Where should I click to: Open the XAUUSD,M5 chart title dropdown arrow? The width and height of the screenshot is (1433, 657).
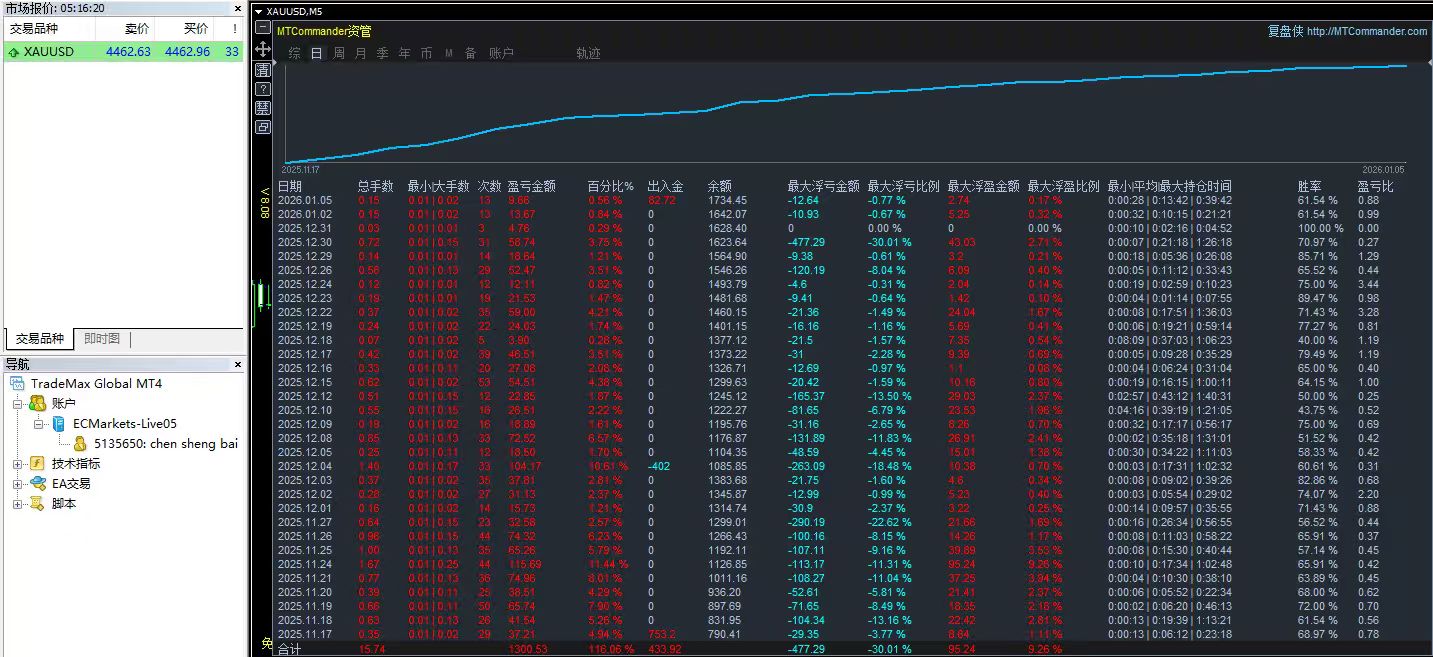259,12
